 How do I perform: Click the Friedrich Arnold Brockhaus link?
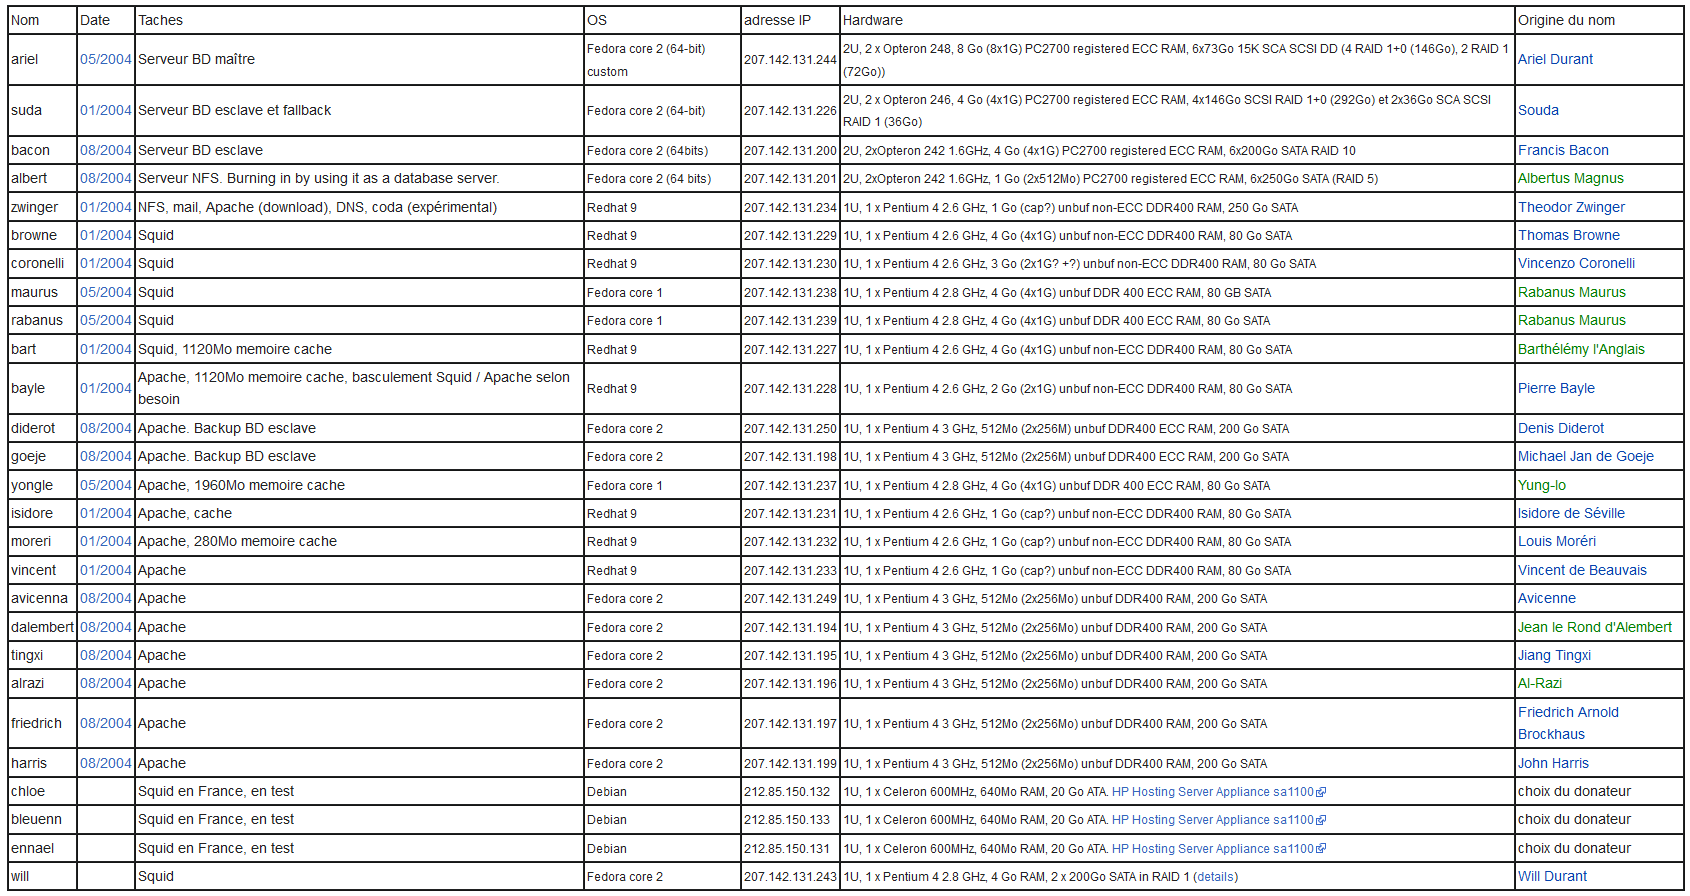pyautogui.click(x=1568, y=723)
